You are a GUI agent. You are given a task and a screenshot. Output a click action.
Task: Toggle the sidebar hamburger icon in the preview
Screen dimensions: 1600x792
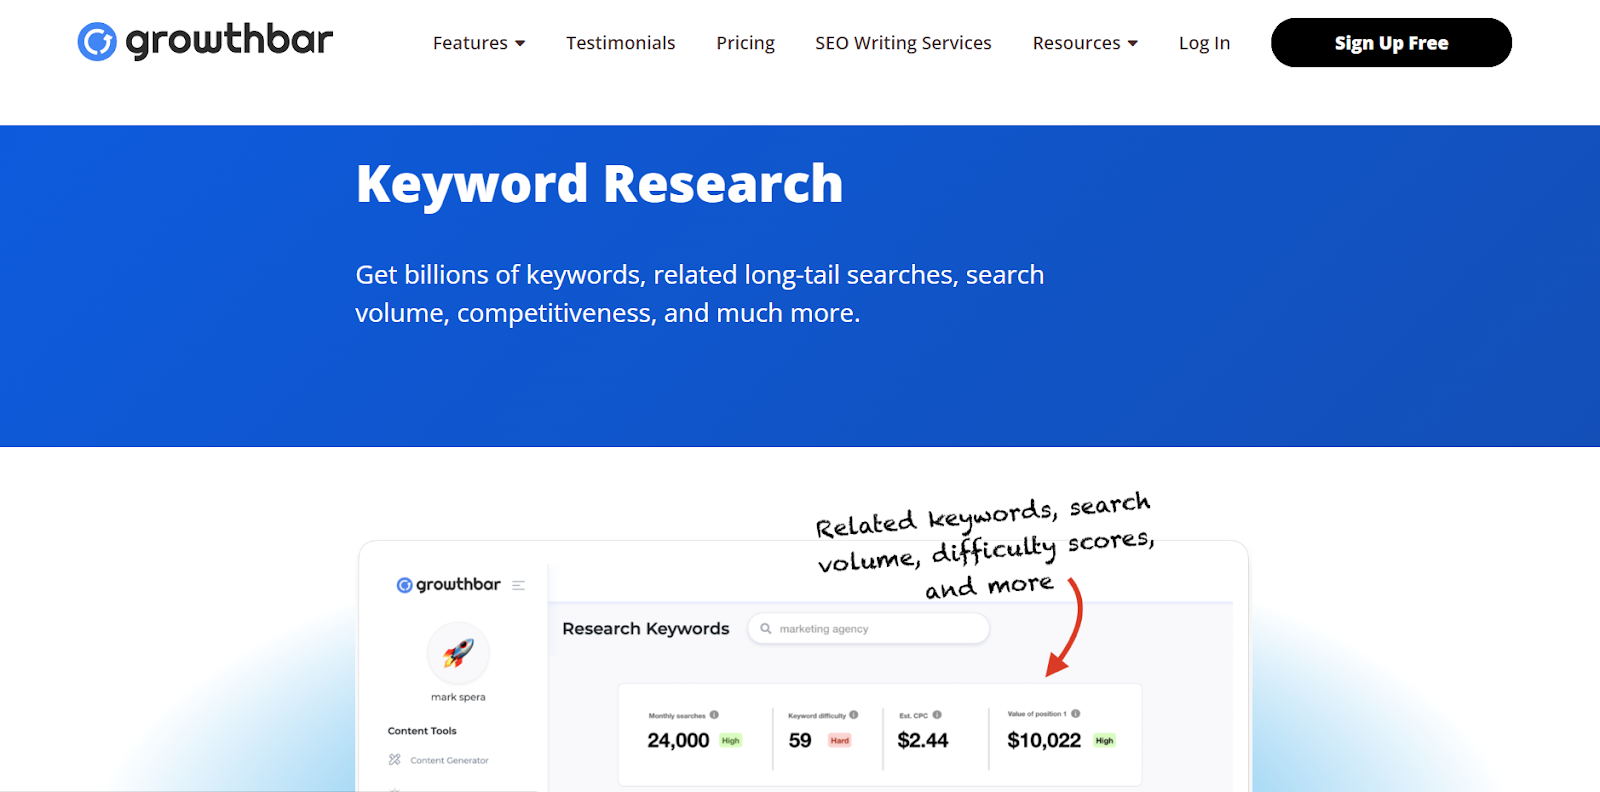click(x=518, y=586)
